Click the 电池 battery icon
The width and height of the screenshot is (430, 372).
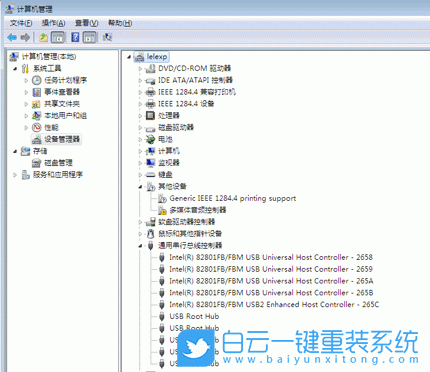(x=151, y=139)
